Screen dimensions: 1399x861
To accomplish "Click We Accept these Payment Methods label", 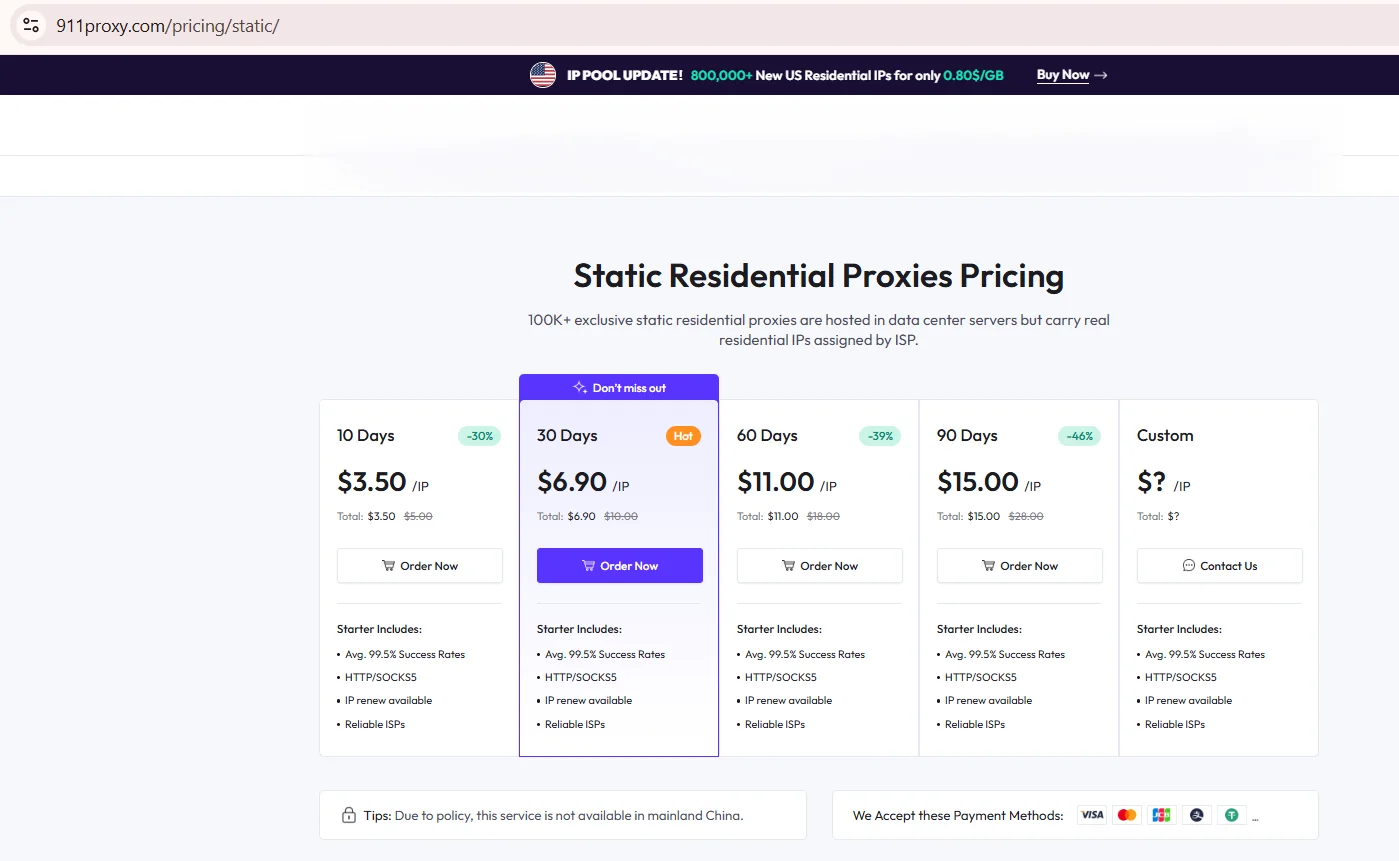I will (x=958, y=815).
